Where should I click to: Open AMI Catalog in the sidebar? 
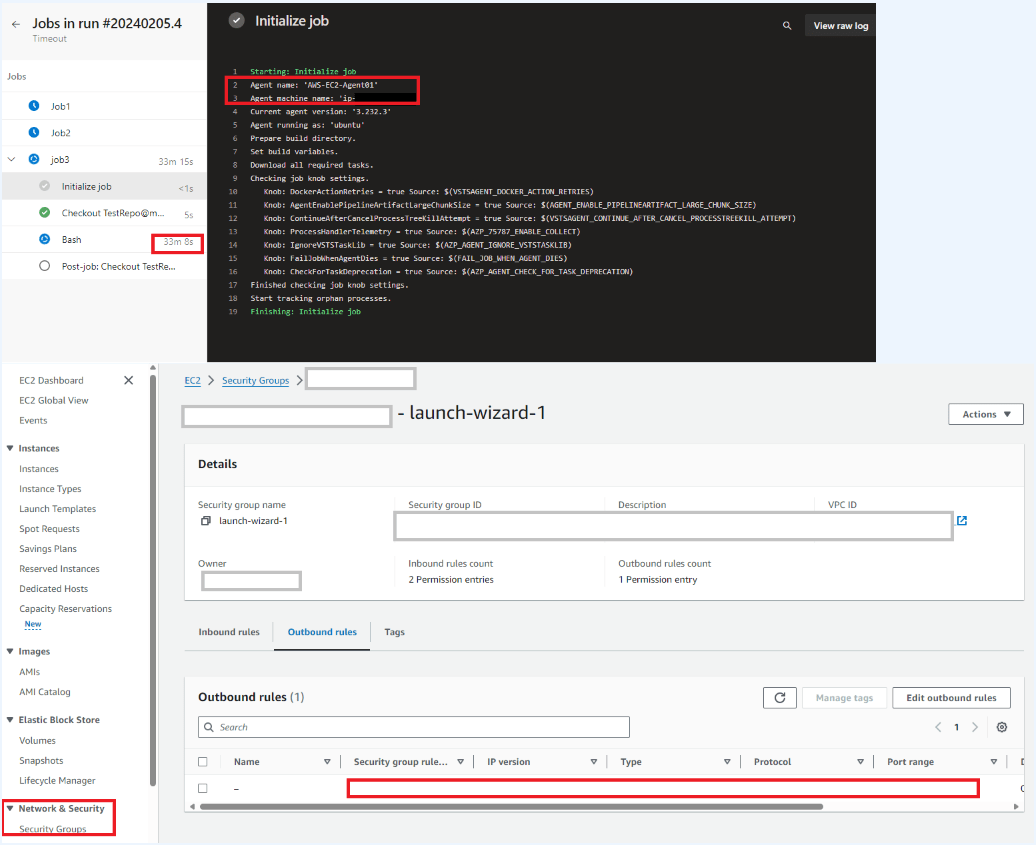click(x=44, y=692)
